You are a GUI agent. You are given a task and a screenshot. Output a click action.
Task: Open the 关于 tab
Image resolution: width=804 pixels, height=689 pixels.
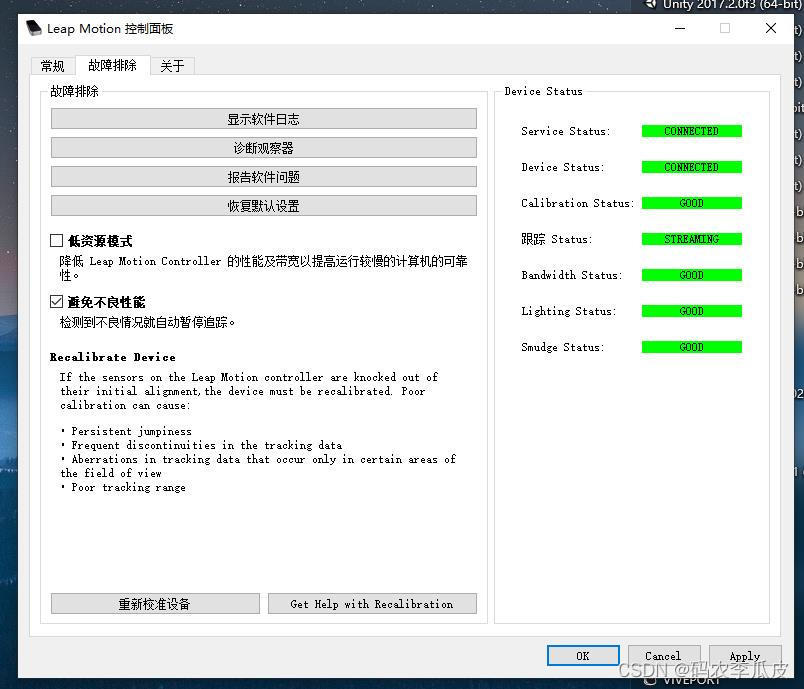point(172,66)
